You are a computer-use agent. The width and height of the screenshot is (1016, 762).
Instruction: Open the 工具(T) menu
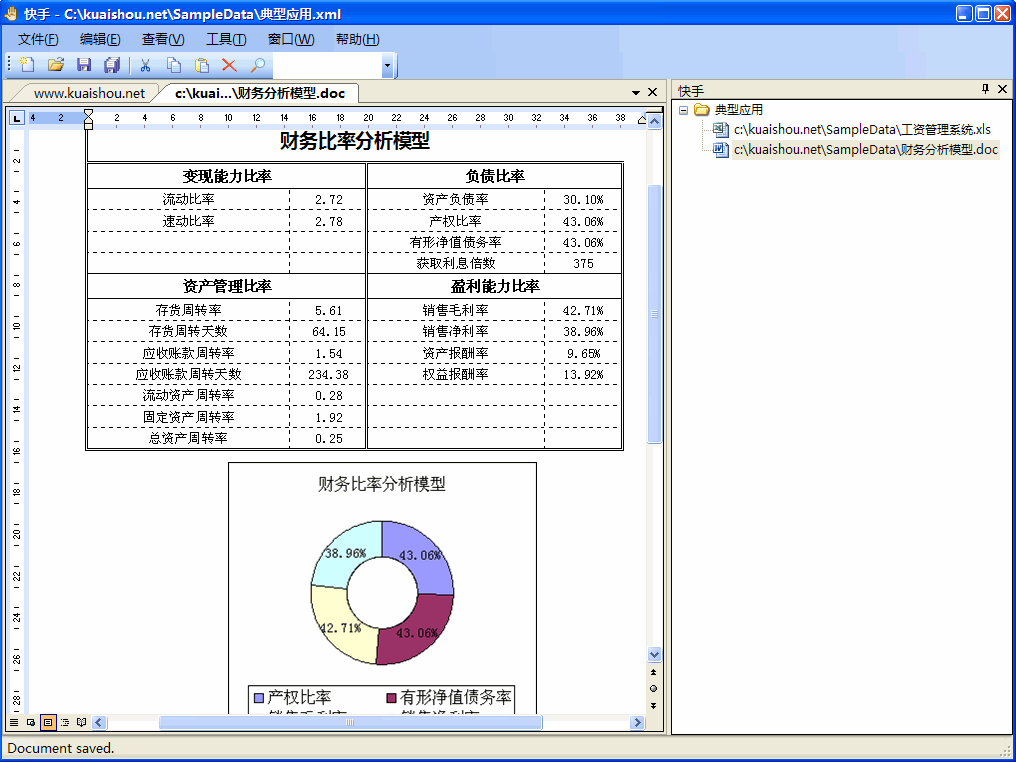(x=226, y=39)
